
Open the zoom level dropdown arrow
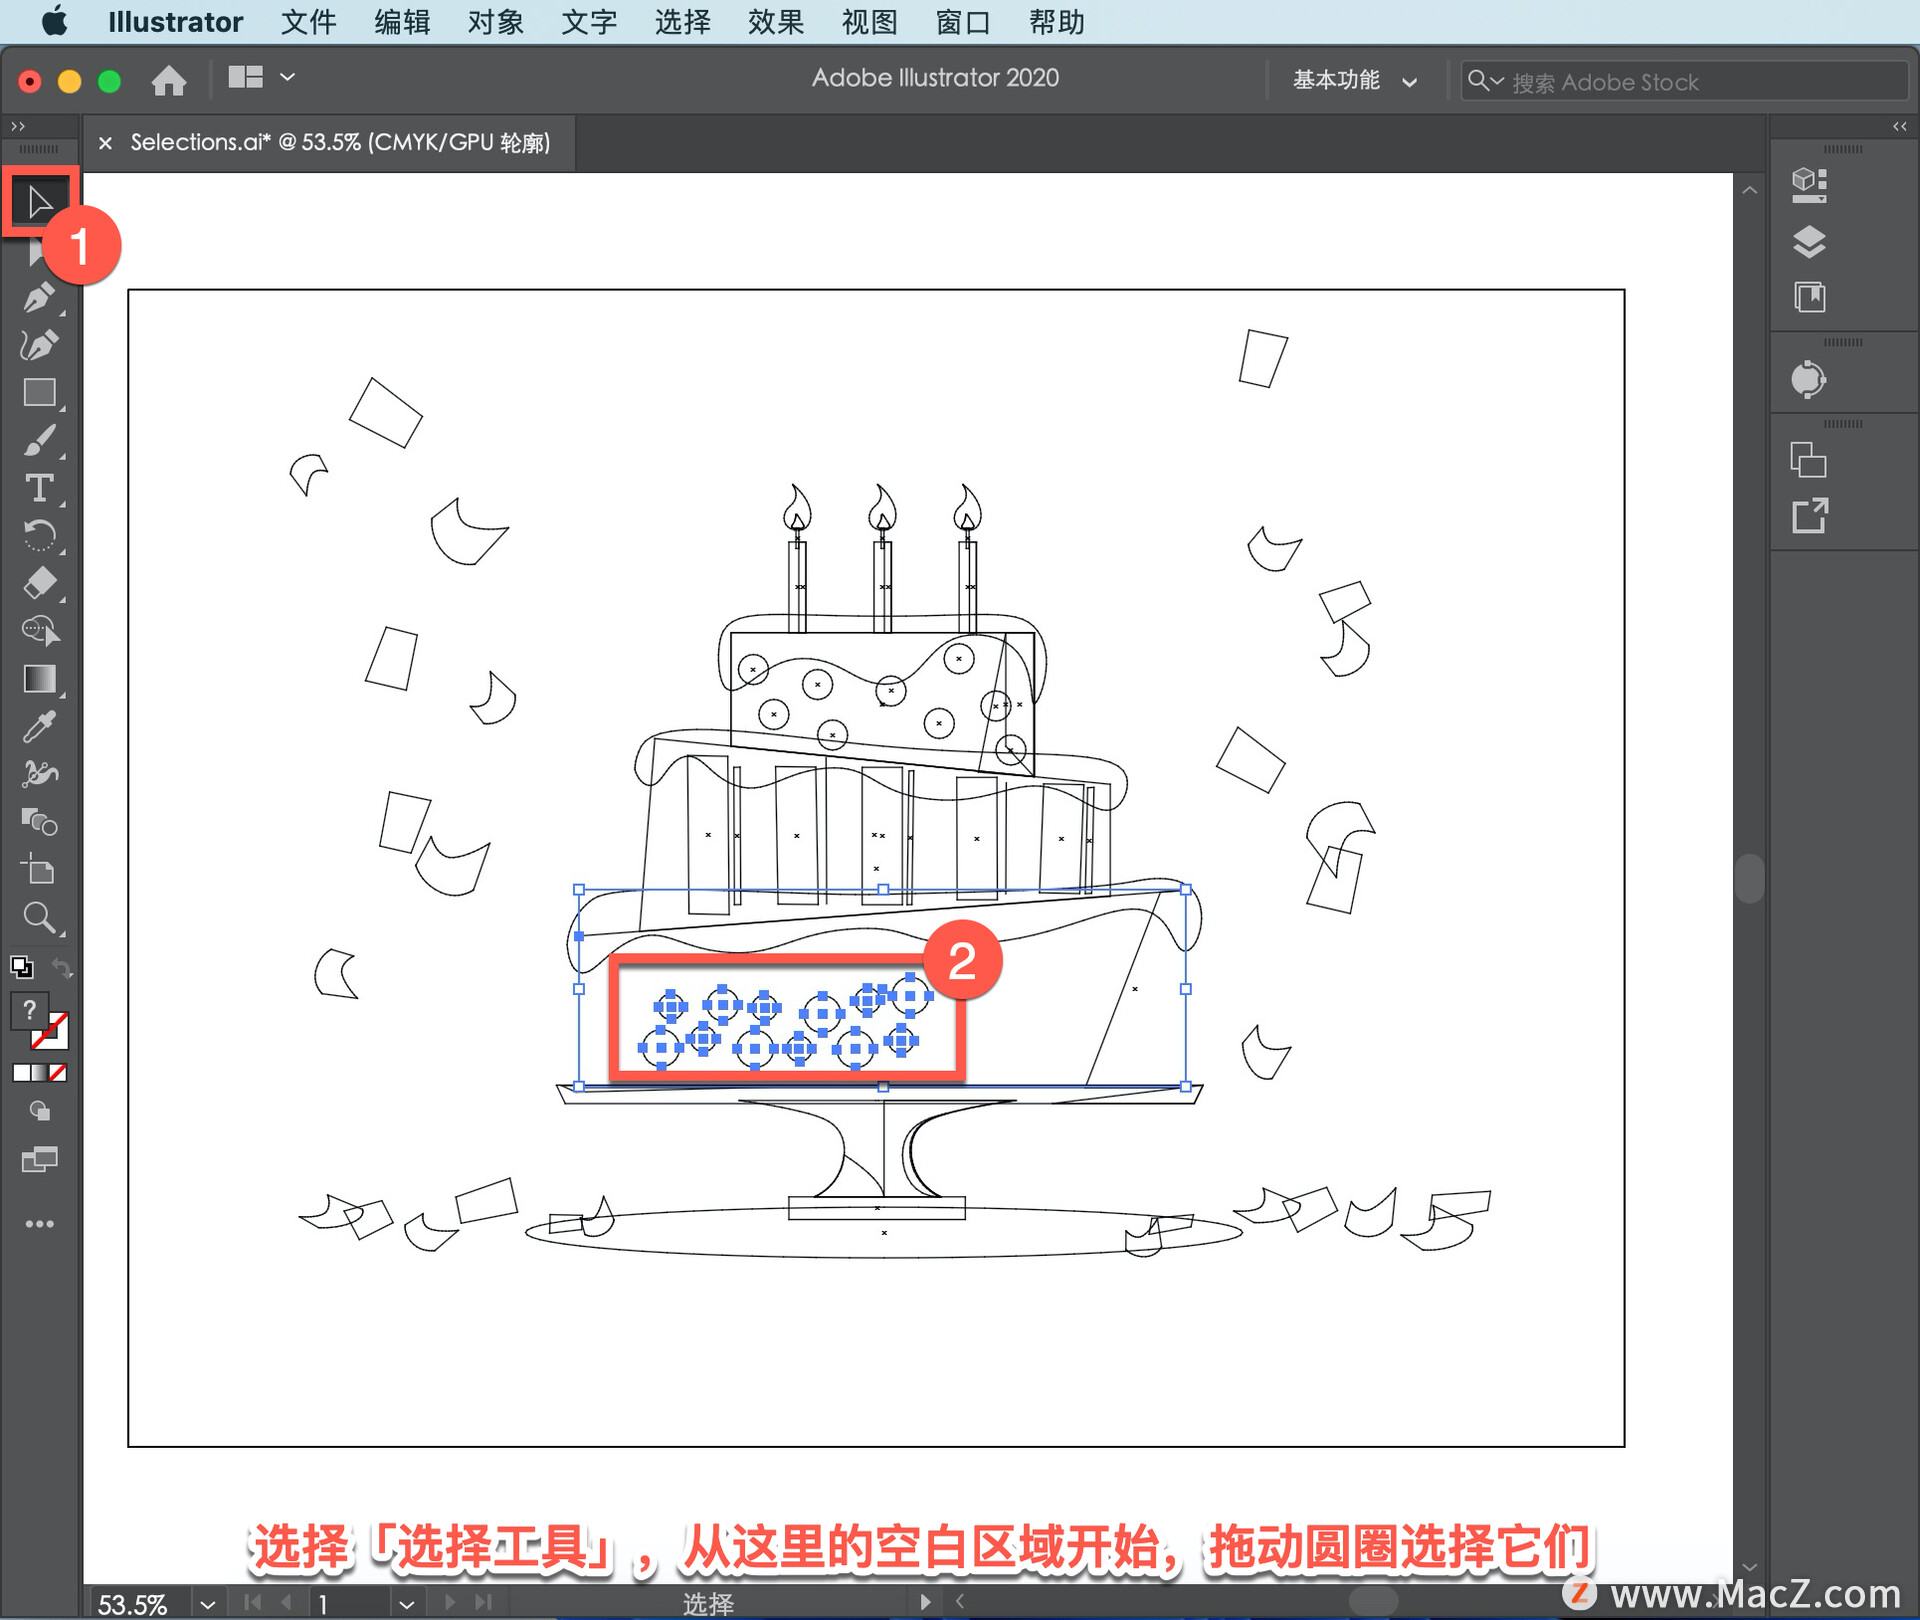pyautogui.click(x=208, y=1604)
